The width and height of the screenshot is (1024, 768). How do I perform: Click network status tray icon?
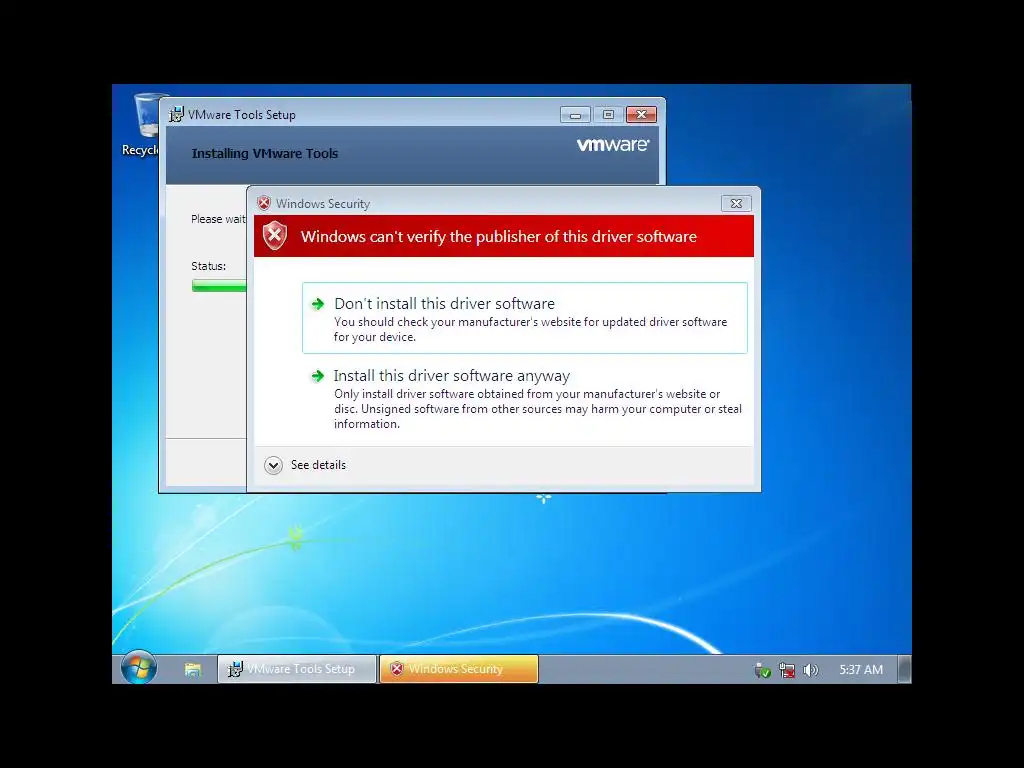787,670
